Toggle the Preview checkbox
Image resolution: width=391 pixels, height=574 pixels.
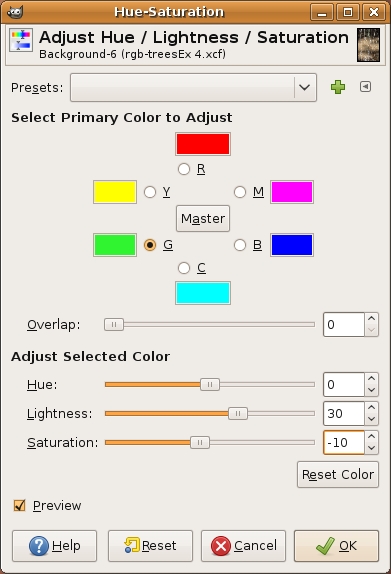(x=19, y=506)
